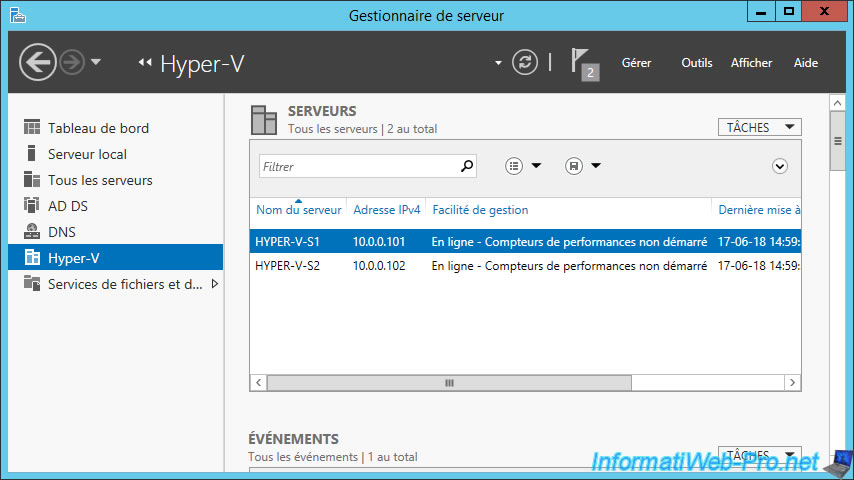Click the double-chevron before Hyper-V title

click(145, 63)
